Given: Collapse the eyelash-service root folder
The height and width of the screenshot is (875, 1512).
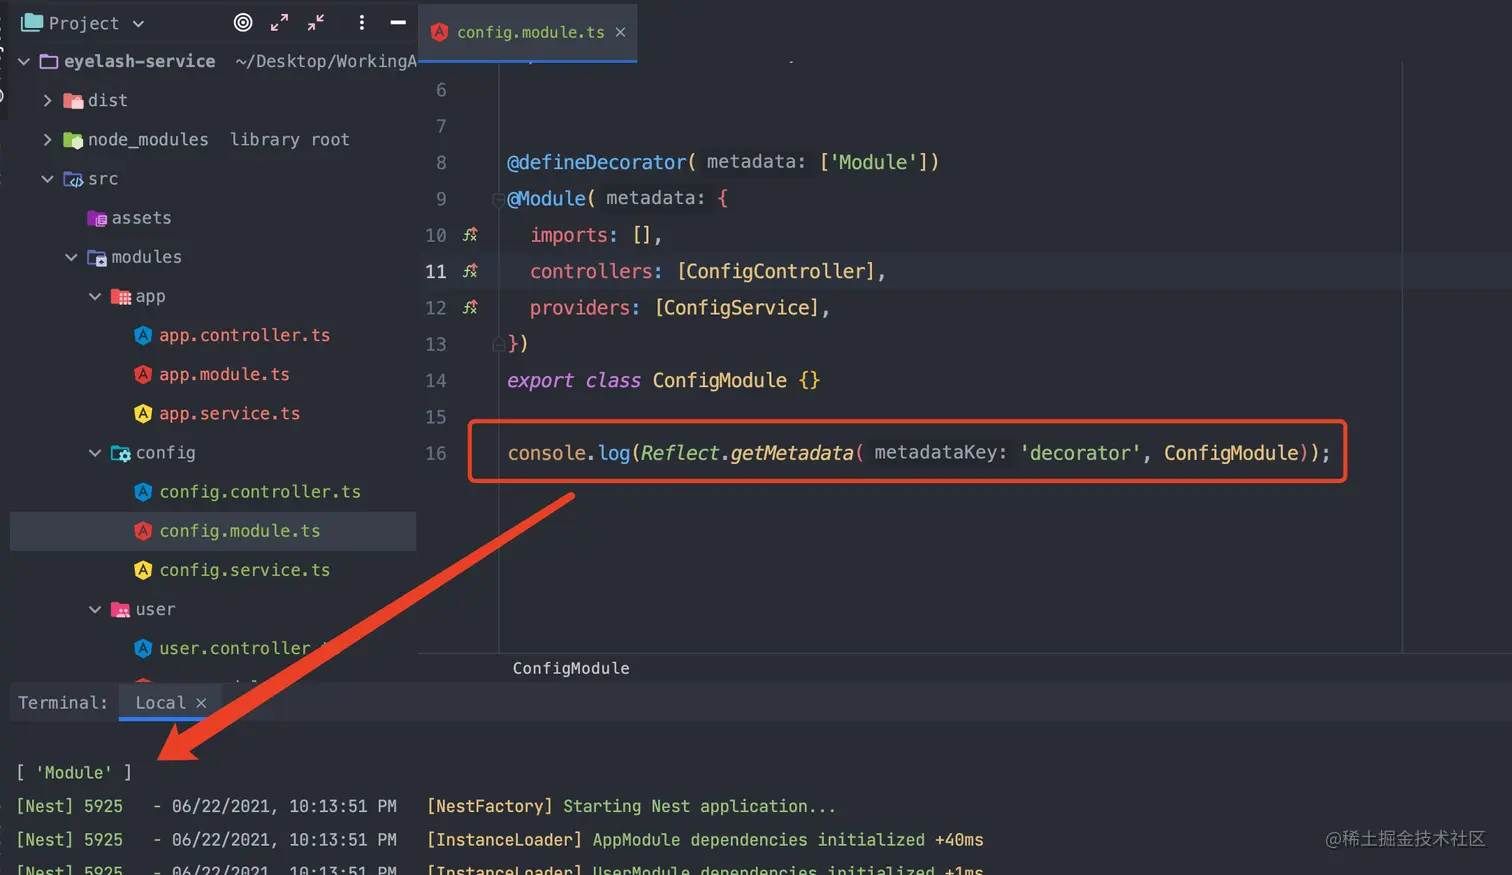Looking at the screenshot, I should point(24,61).
